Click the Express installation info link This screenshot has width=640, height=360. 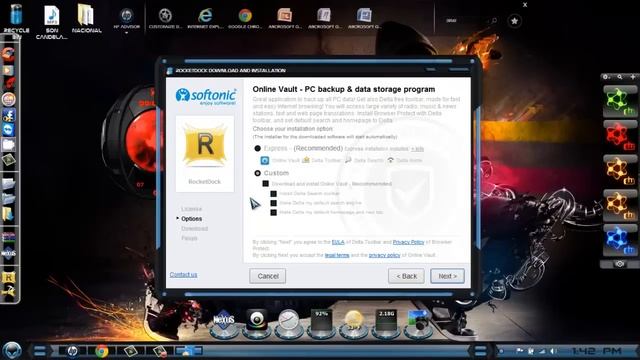tap(417, 149)
